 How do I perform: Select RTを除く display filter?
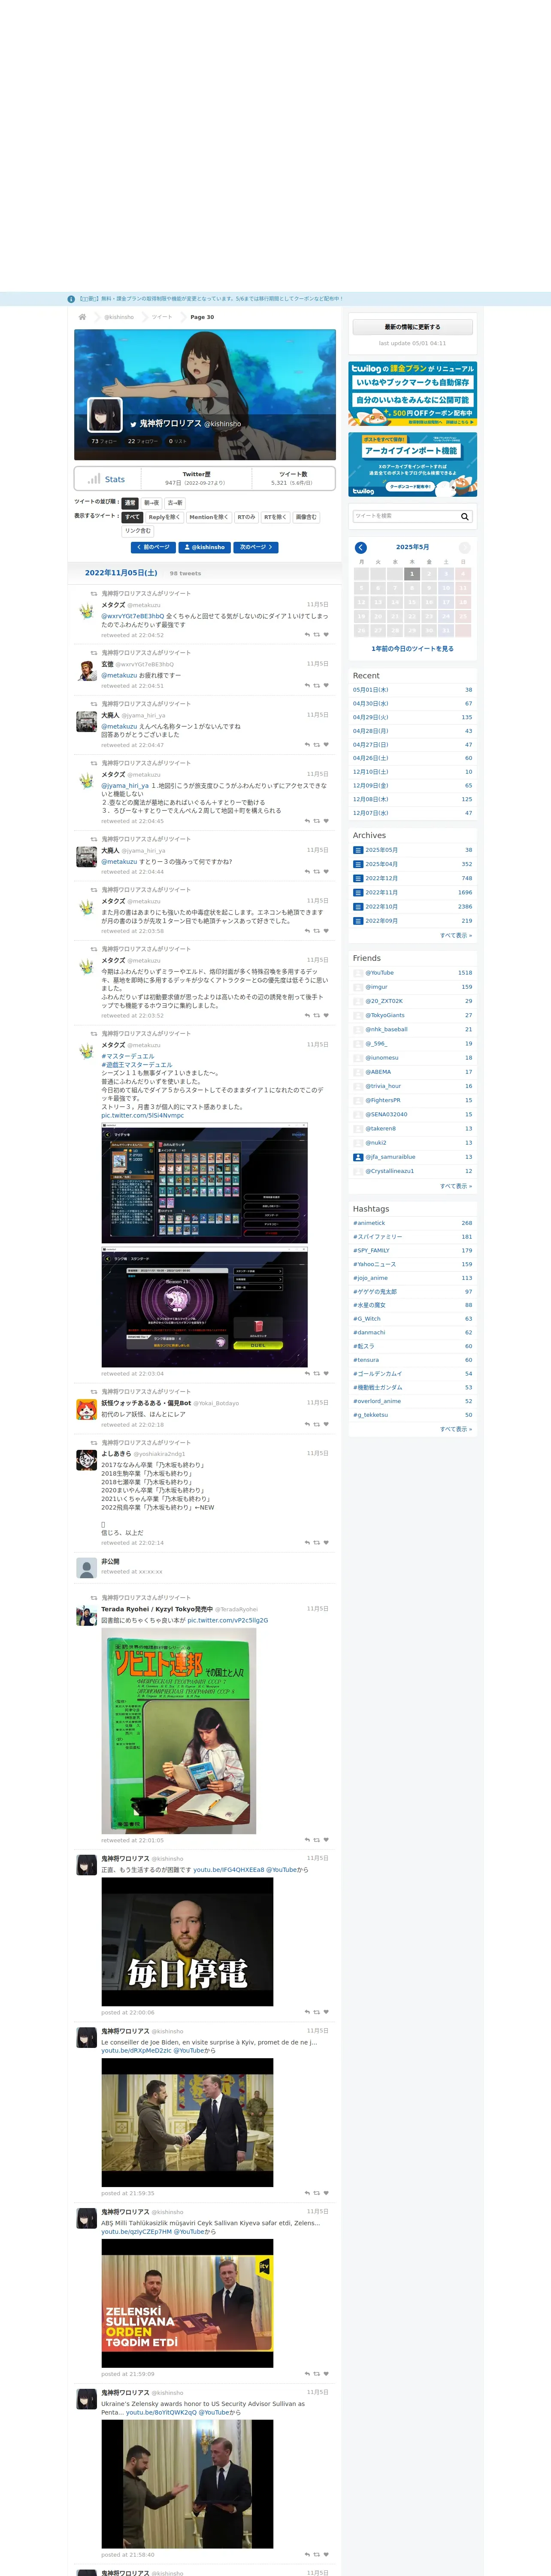(275, 517)
